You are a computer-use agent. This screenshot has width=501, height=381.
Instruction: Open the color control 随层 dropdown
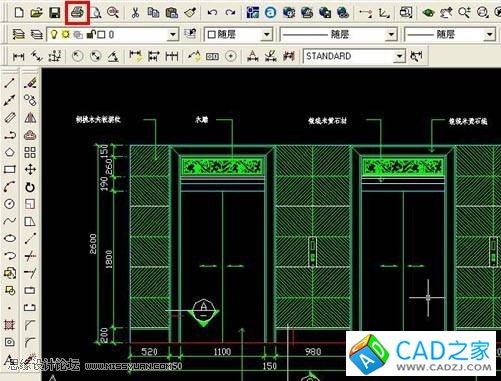(x=267, y=34)
